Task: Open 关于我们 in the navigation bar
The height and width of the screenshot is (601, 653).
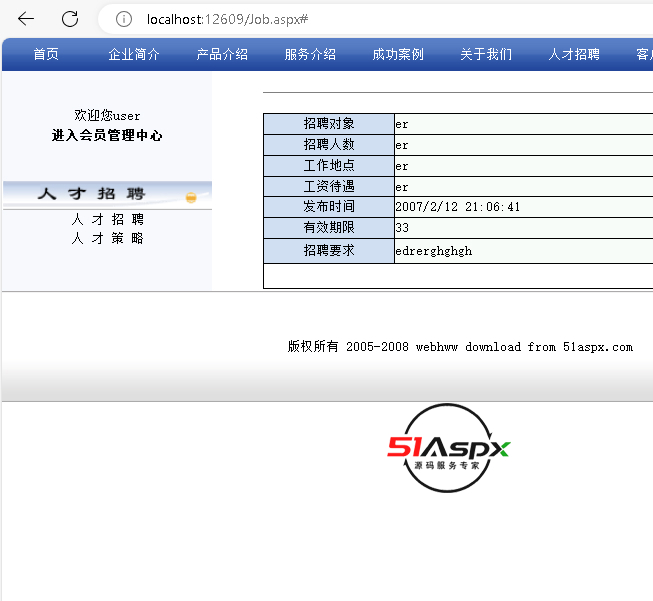Action: tap(486, 55)
